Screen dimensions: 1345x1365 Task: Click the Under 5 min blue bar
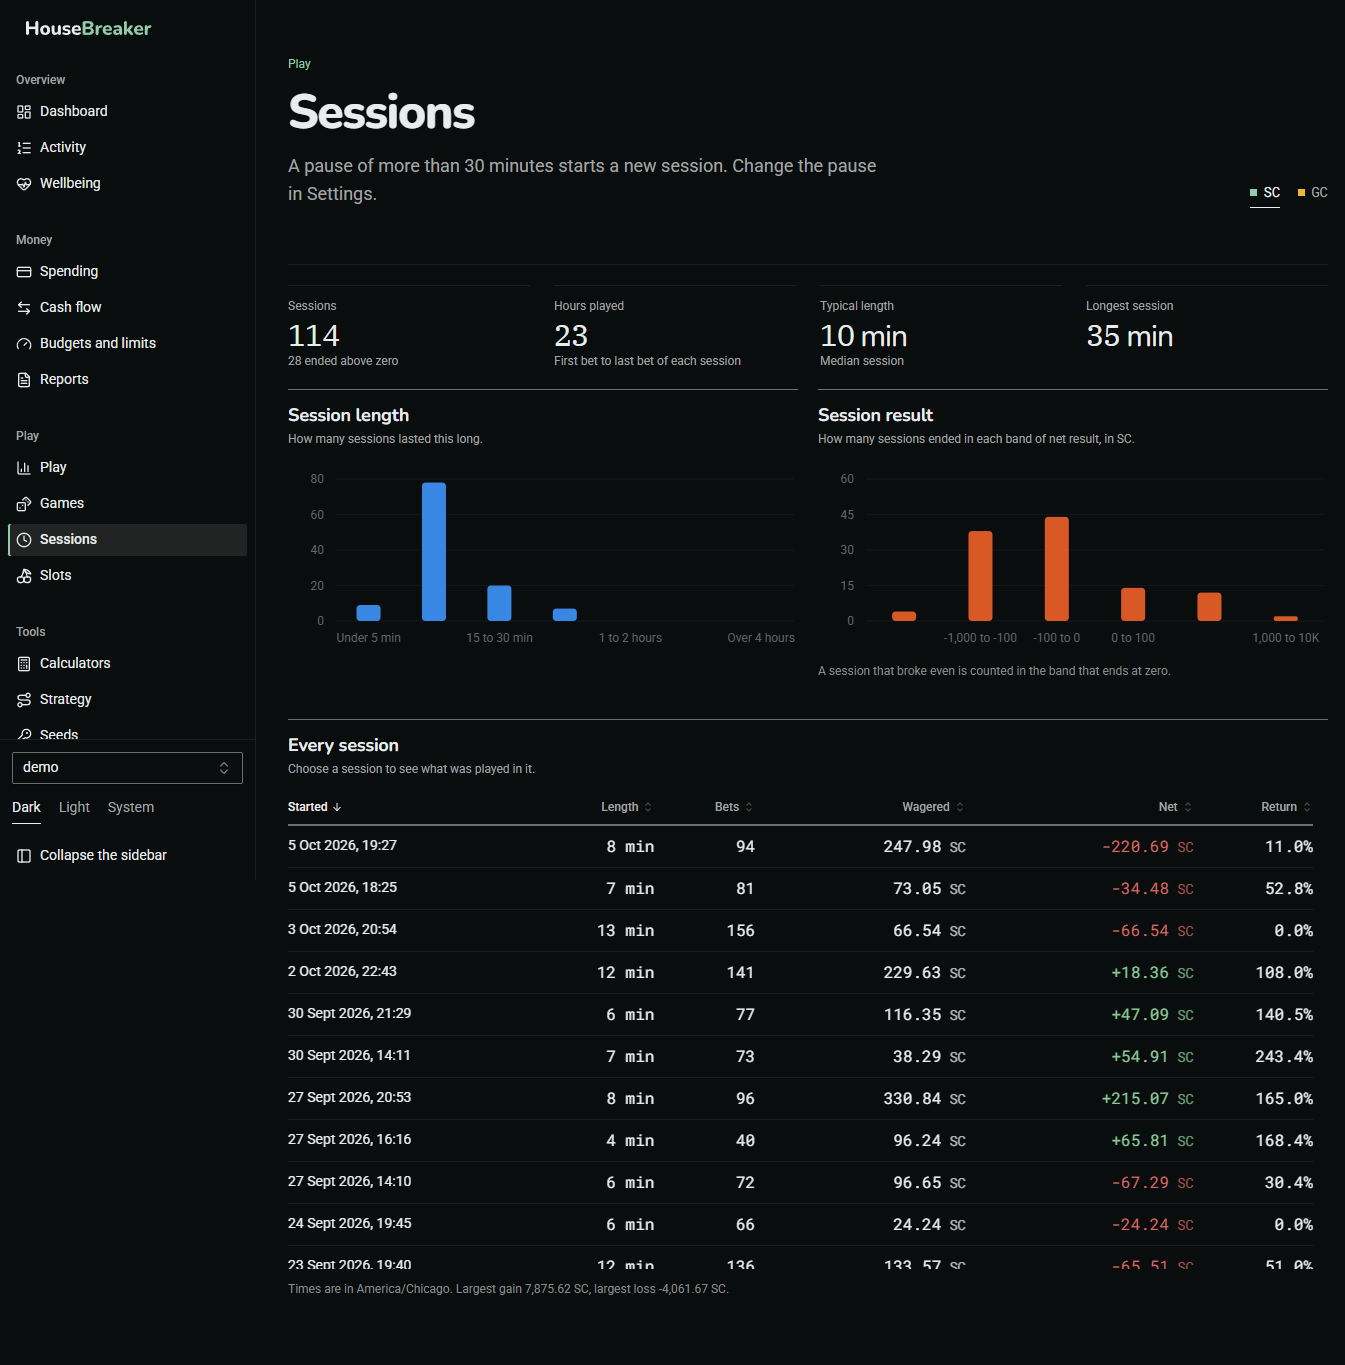point(369,613)
